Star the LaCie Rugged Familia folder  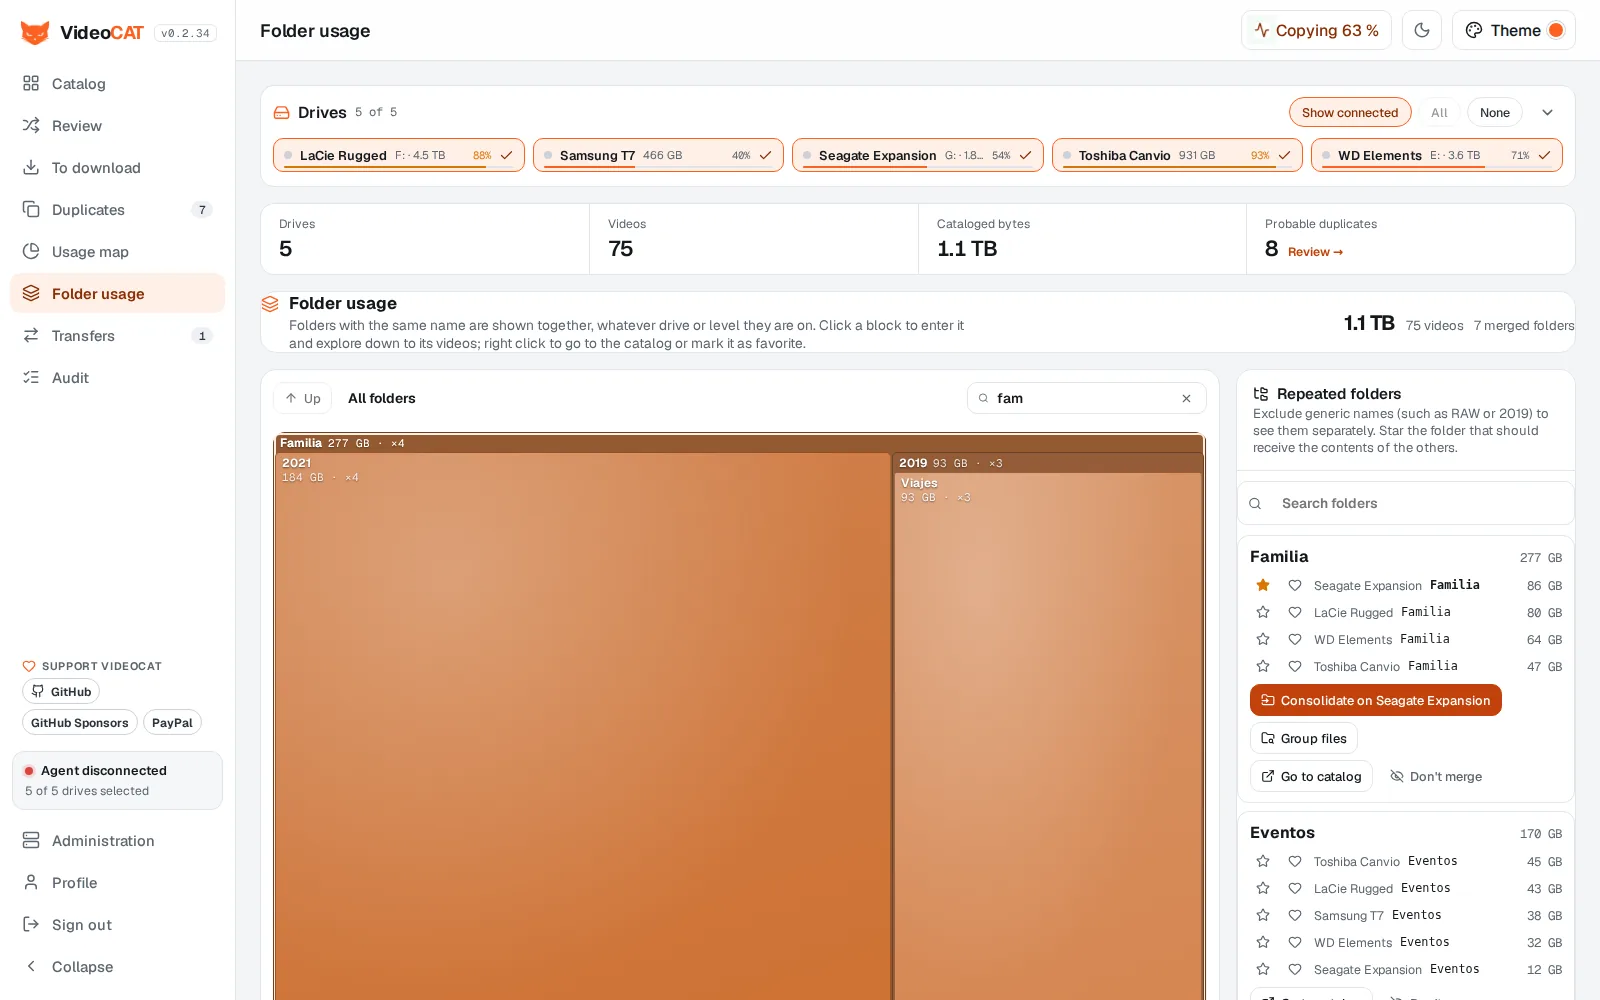(1263, 612)
